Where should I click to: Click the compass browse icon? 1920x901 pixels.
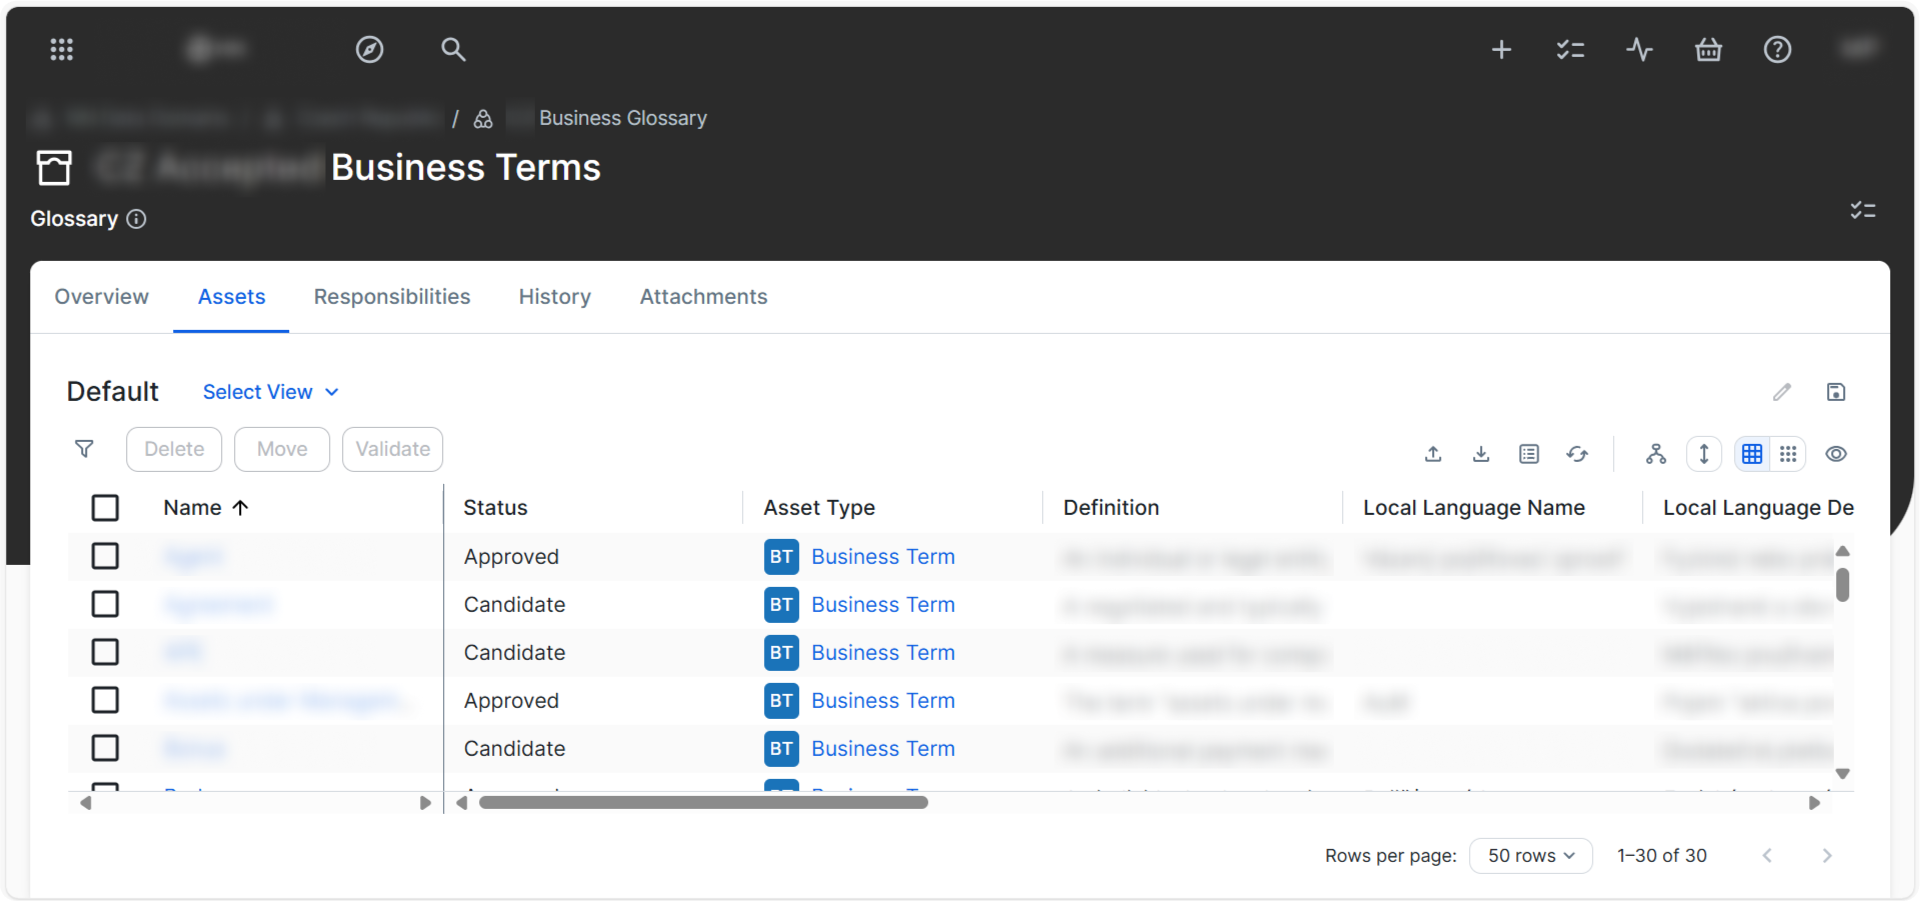(x=370, y=49)
